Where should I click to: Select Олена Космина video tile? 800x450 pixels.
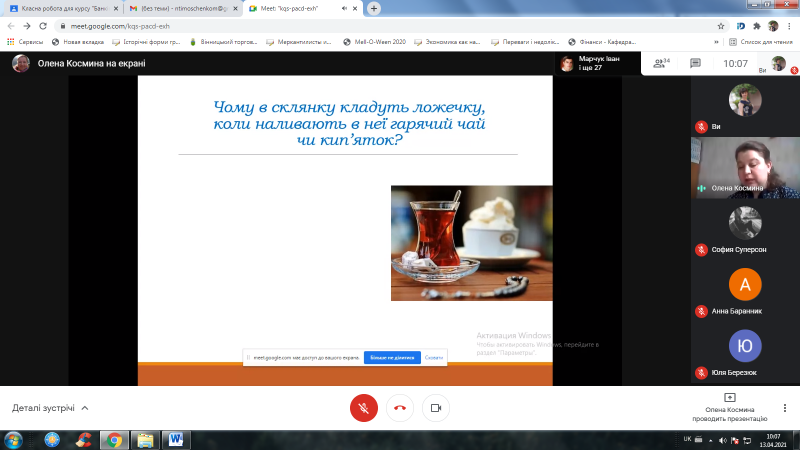(x=745, y=168)
